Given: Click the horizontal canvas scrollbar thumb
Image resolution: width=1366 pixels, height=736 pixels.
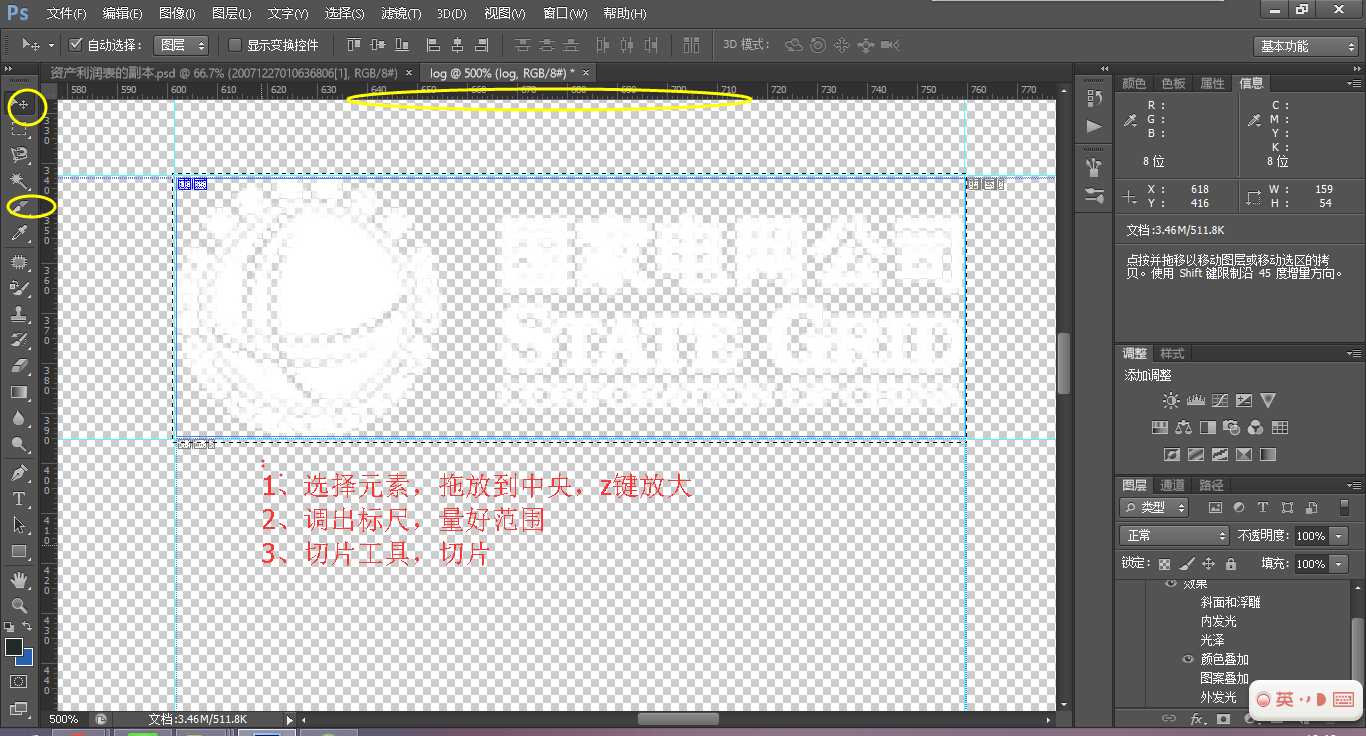Looking at the screenshot, I should [678, 719].
